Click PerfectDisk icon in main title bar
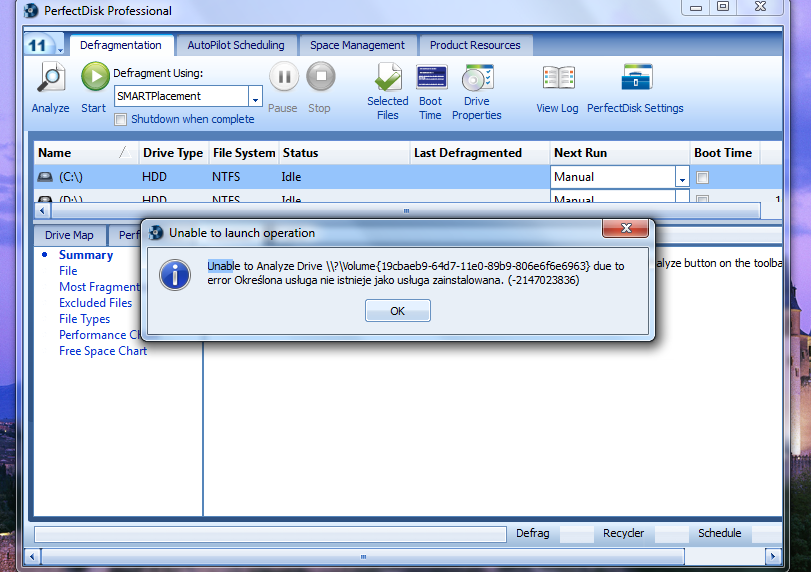 pyautogui.click(x=31, y=10)
